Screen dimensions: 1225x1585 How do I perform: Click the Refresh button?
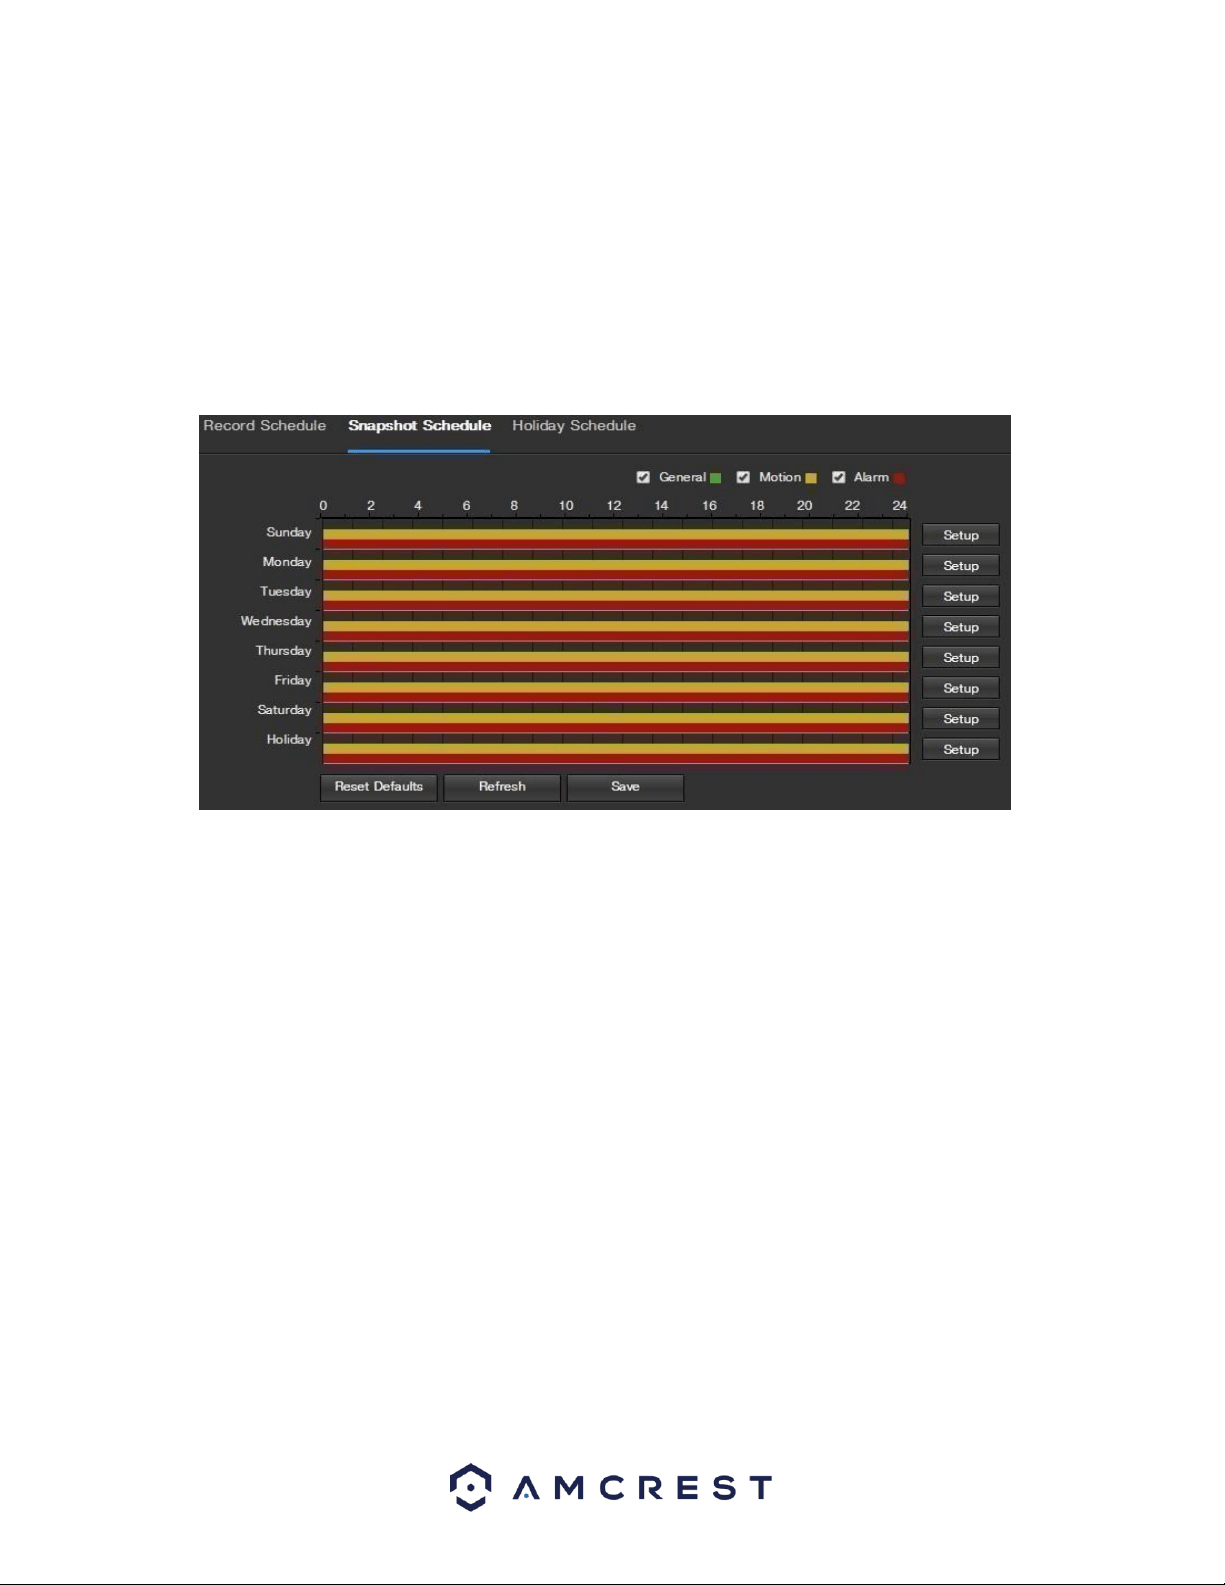point(502,787)
